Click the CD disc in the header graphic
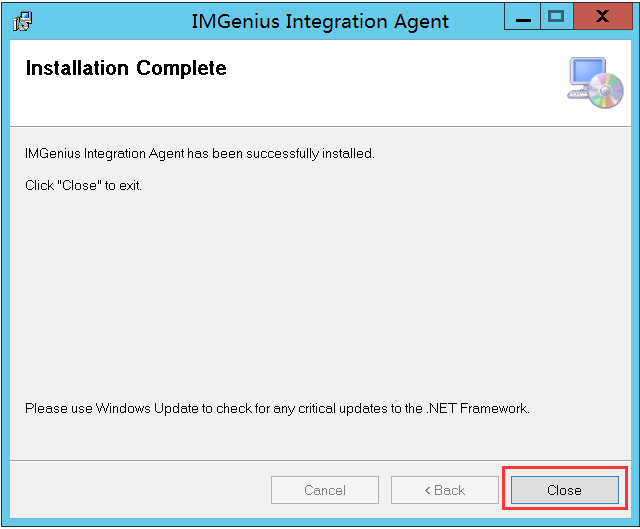This screenshot has height=529, width=640. click(x=605, y=92)
